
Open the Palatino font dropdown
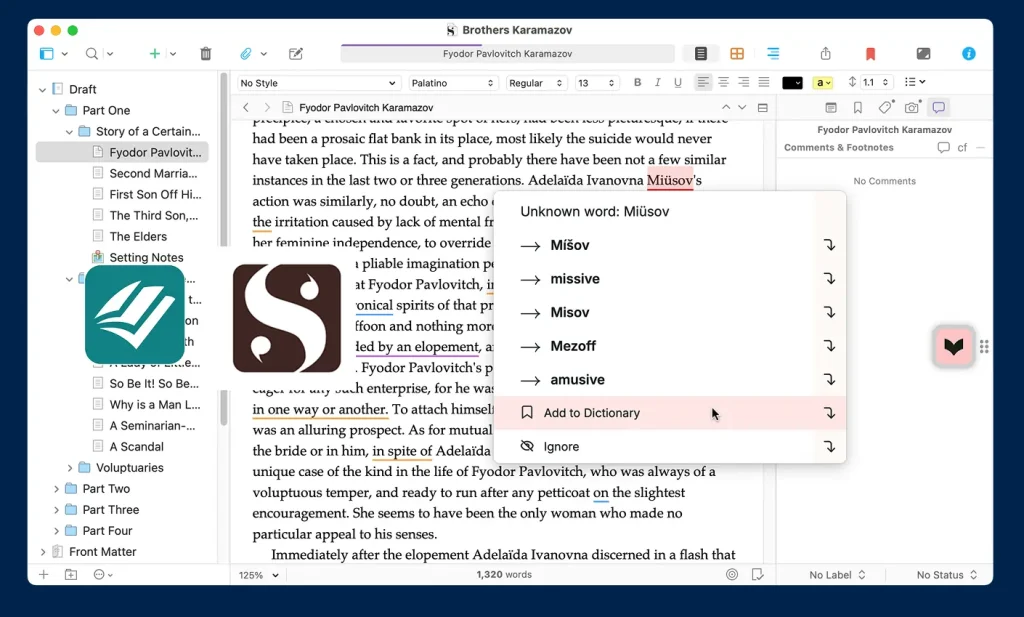(453, 83)
